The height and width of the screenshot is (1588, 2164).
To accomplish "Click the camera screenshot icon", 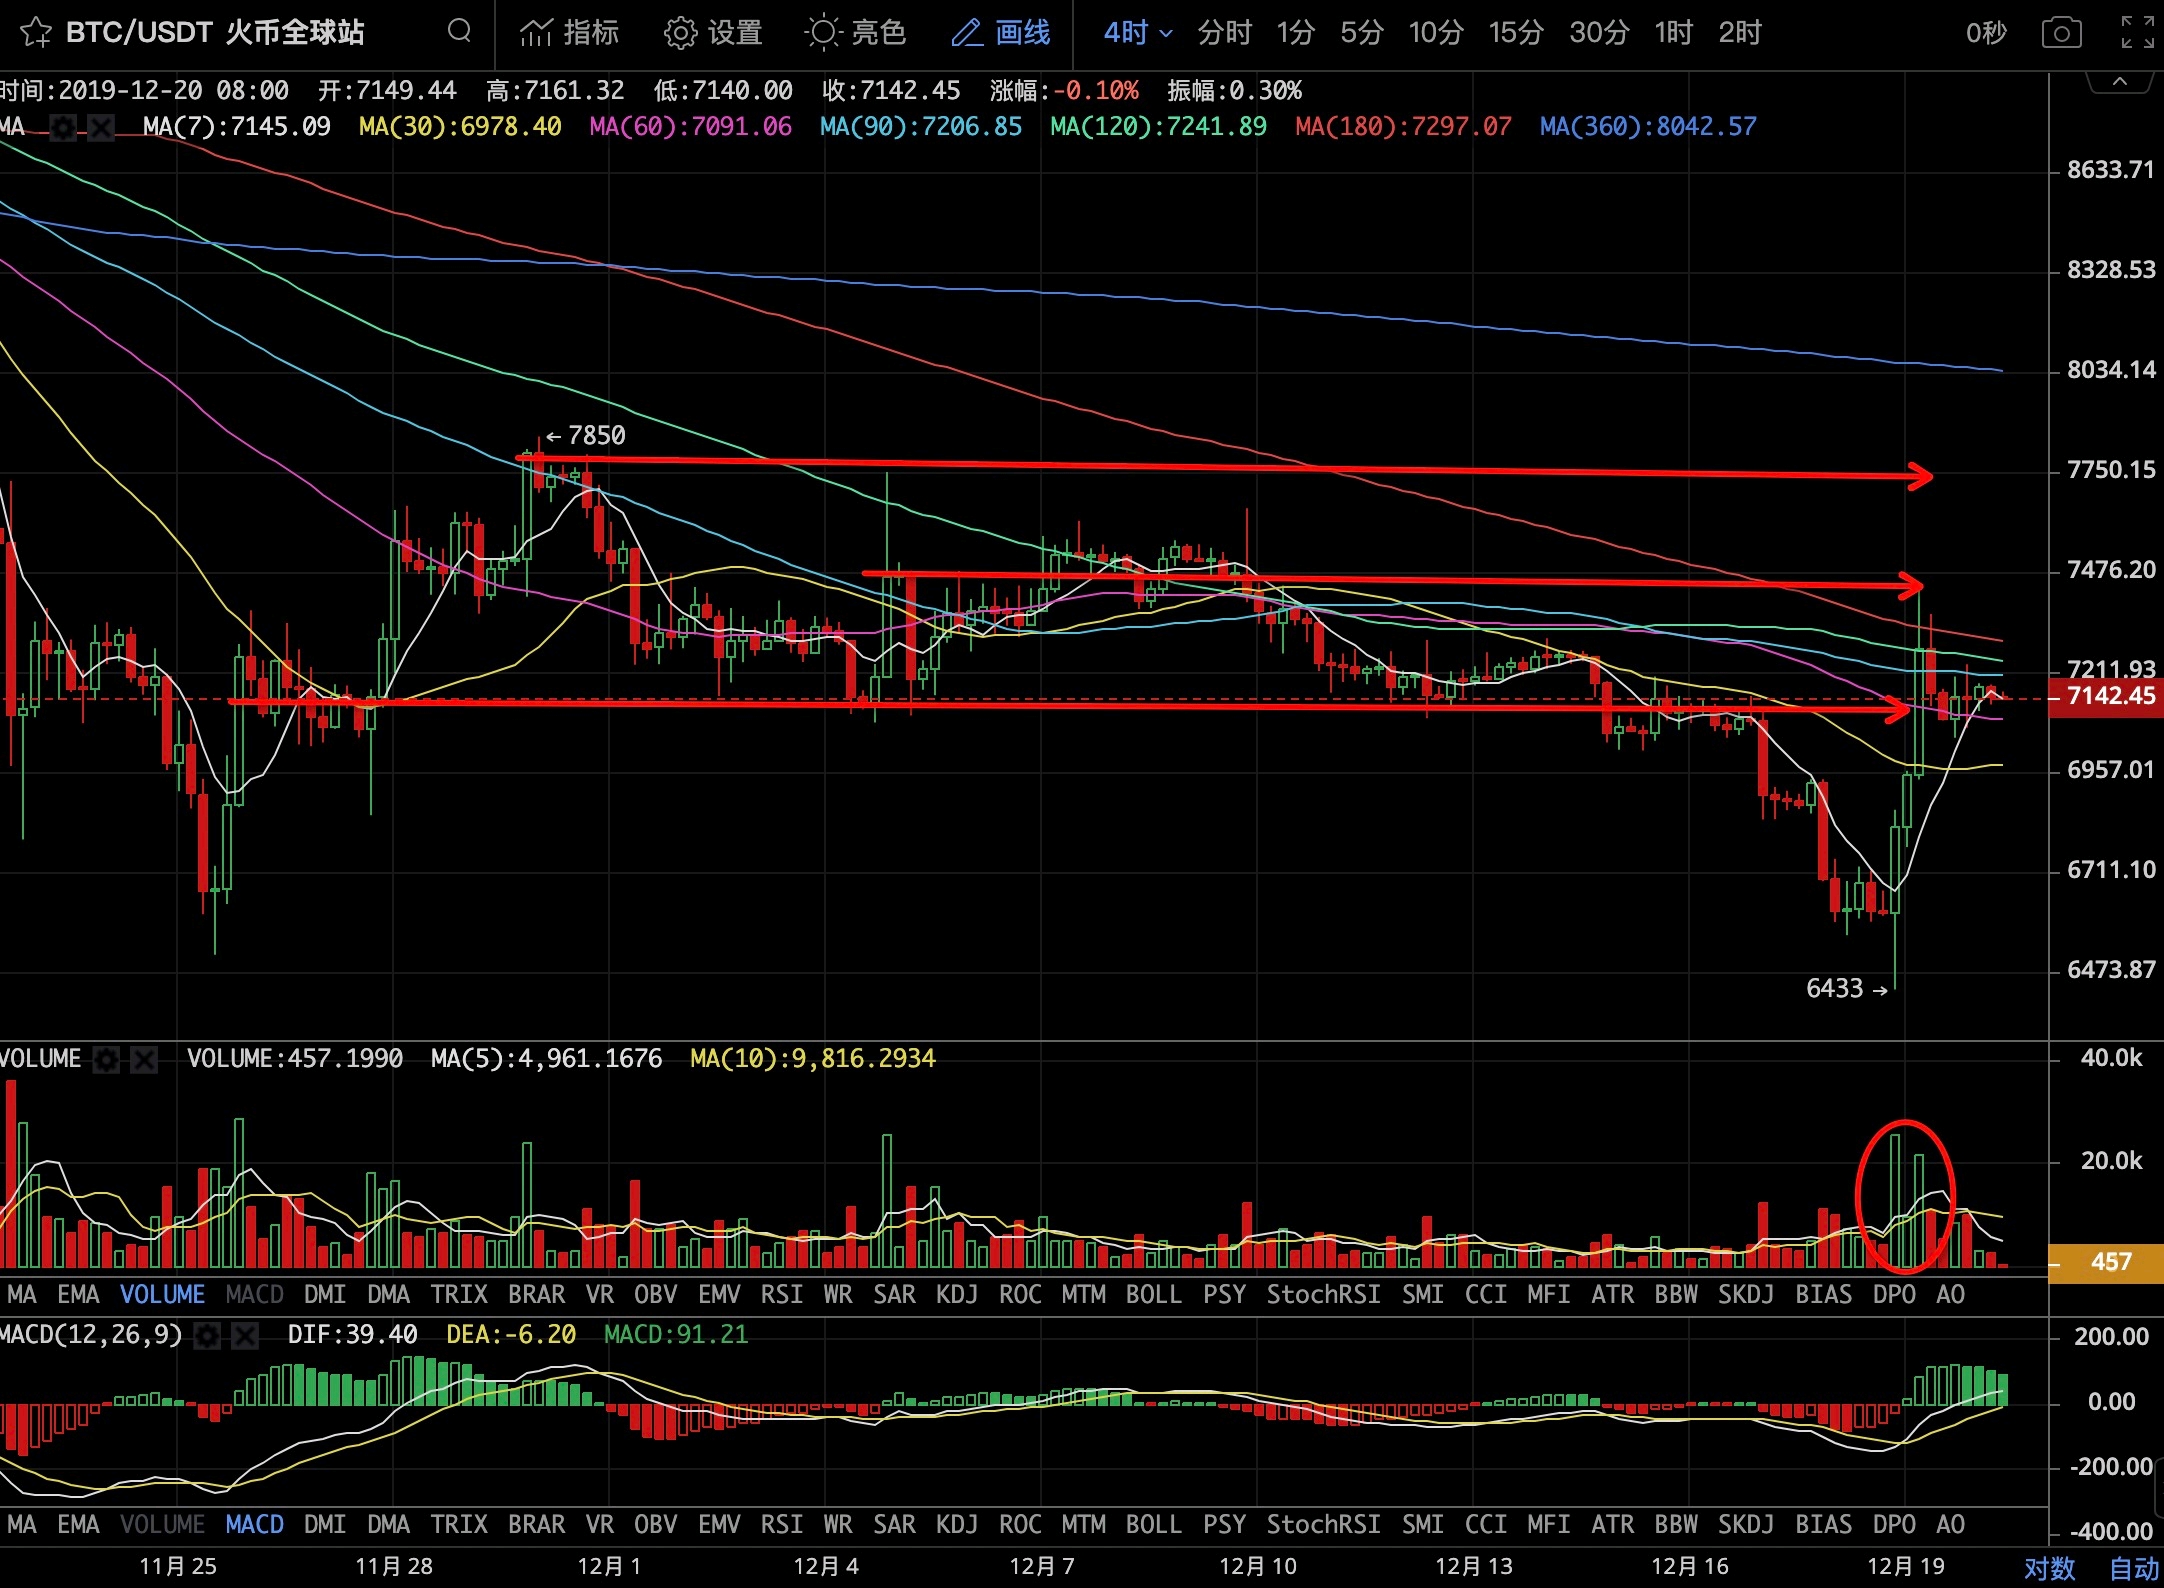I will [x=2061, y=33].
